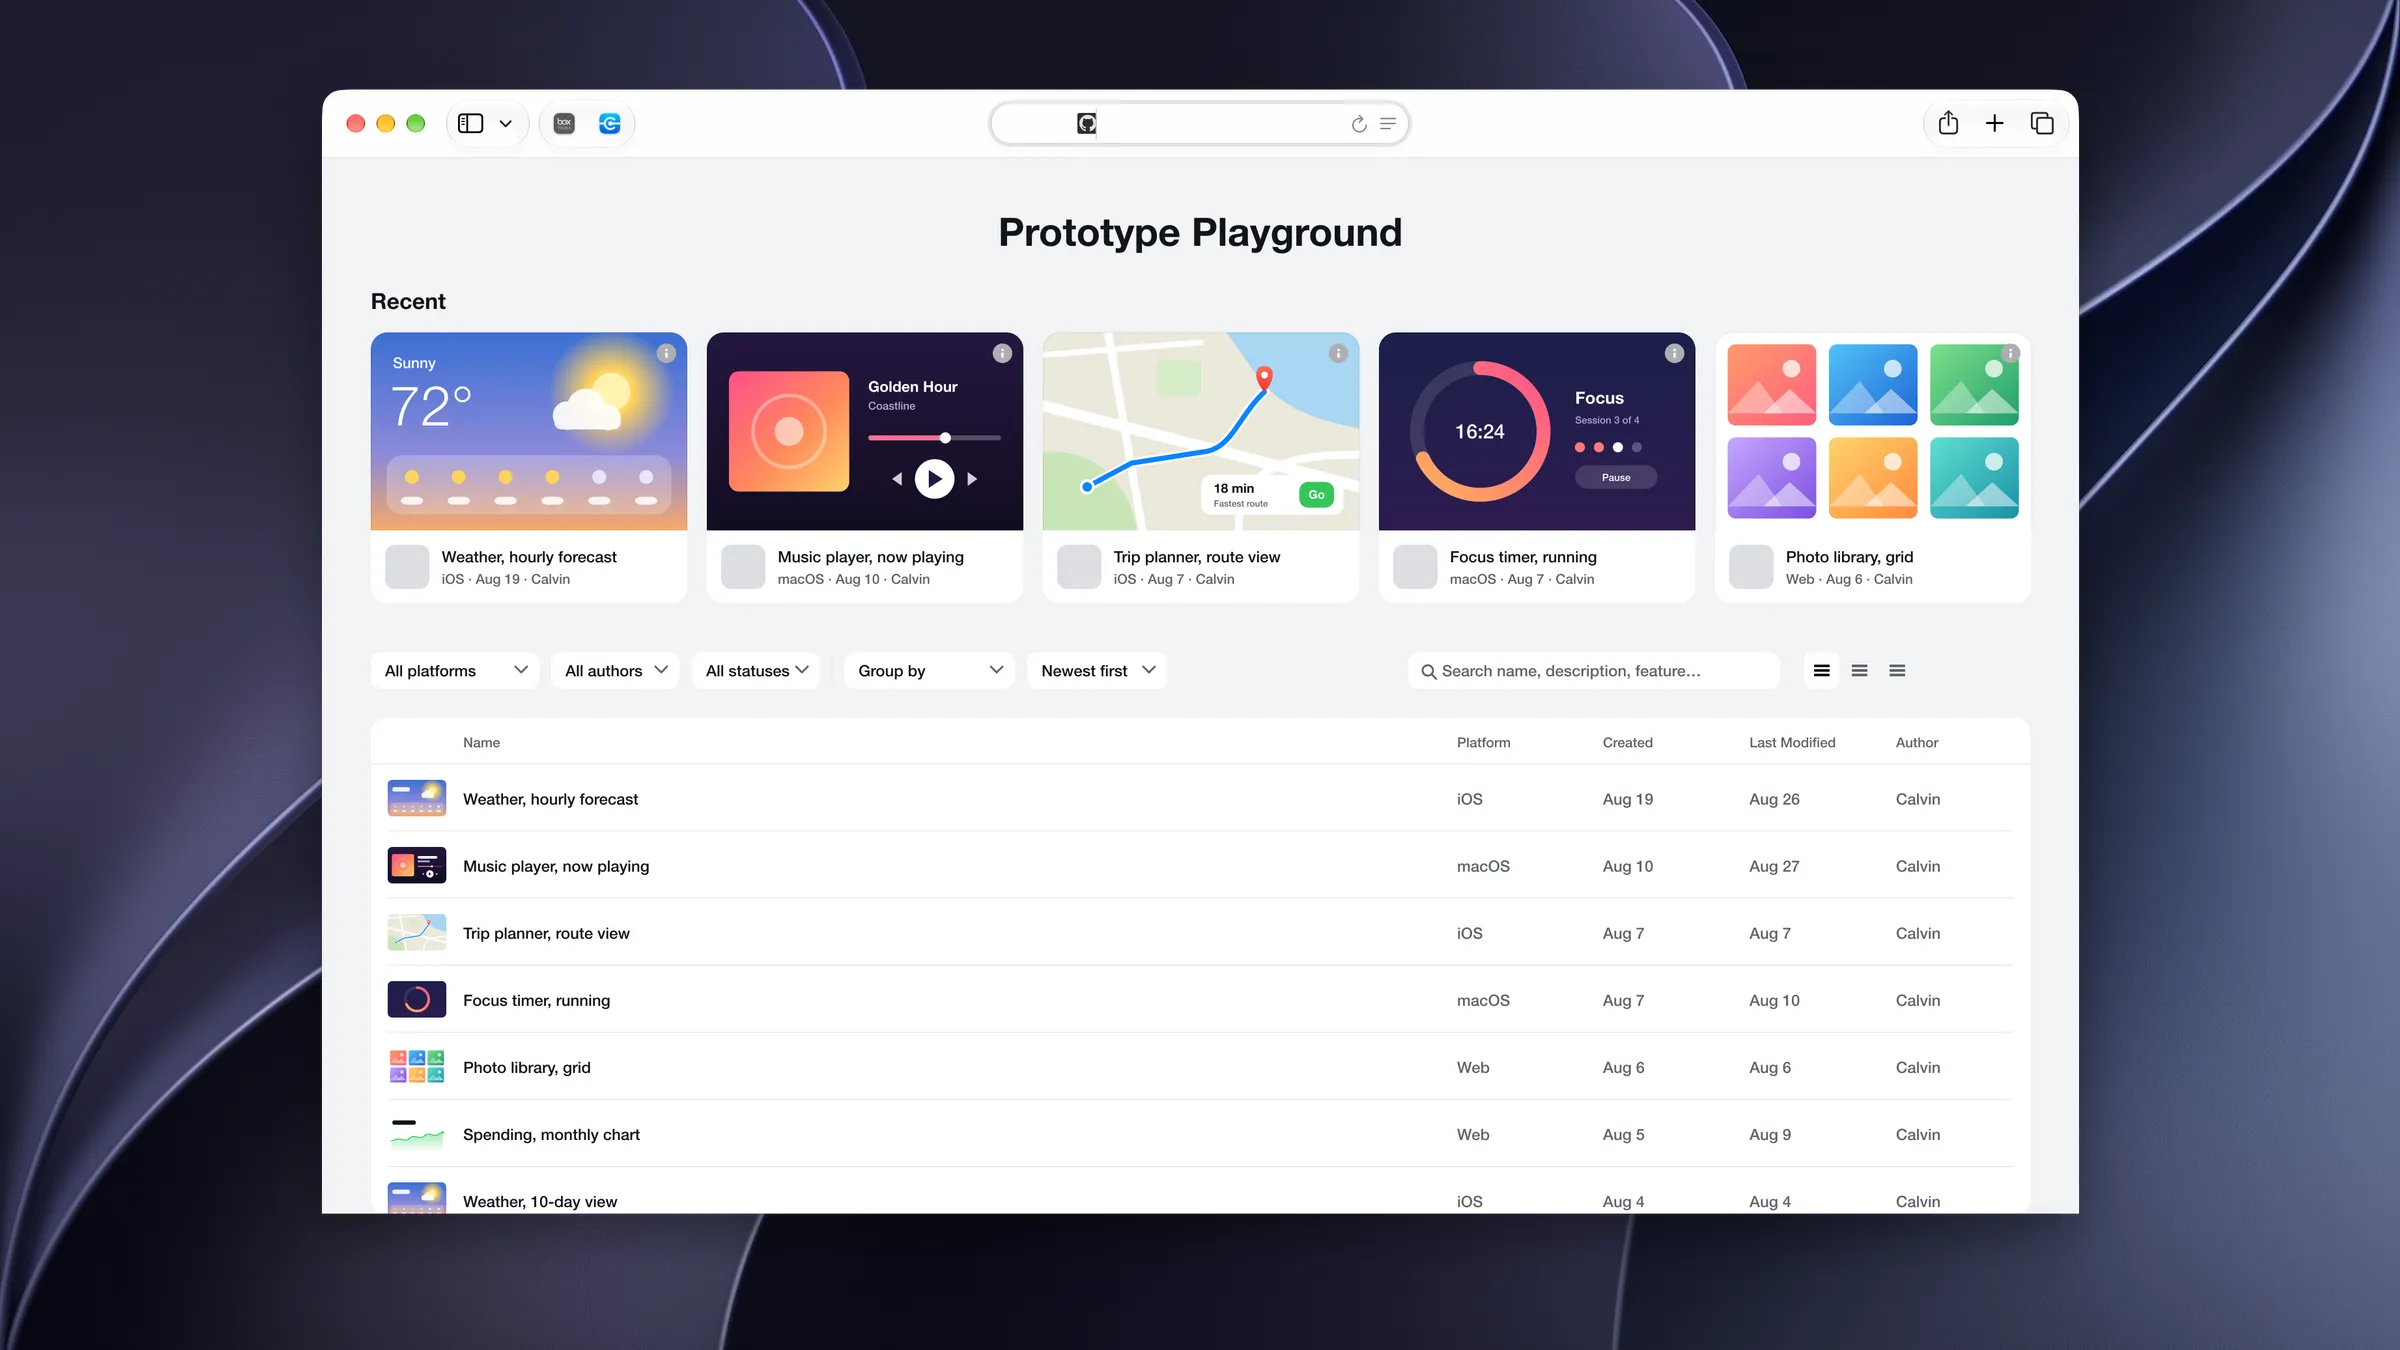Open the Music player, now playing recent card
This screenshot has width=2400, height=1350.
865,467
